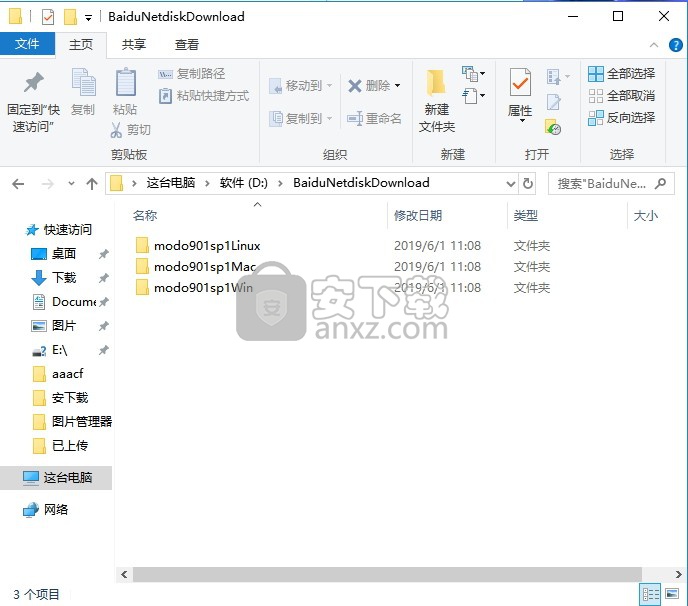Screen dimensions: 688x606
Task: Sort by Name (名称) column header
Action: tap(145, 215)
